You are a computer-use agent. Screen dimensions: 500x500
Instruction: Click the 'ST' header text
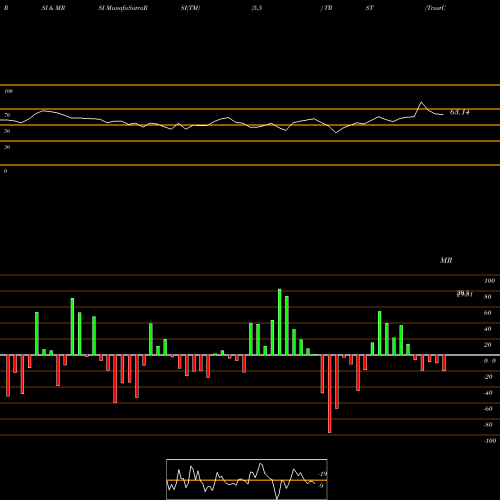(369, 8)
